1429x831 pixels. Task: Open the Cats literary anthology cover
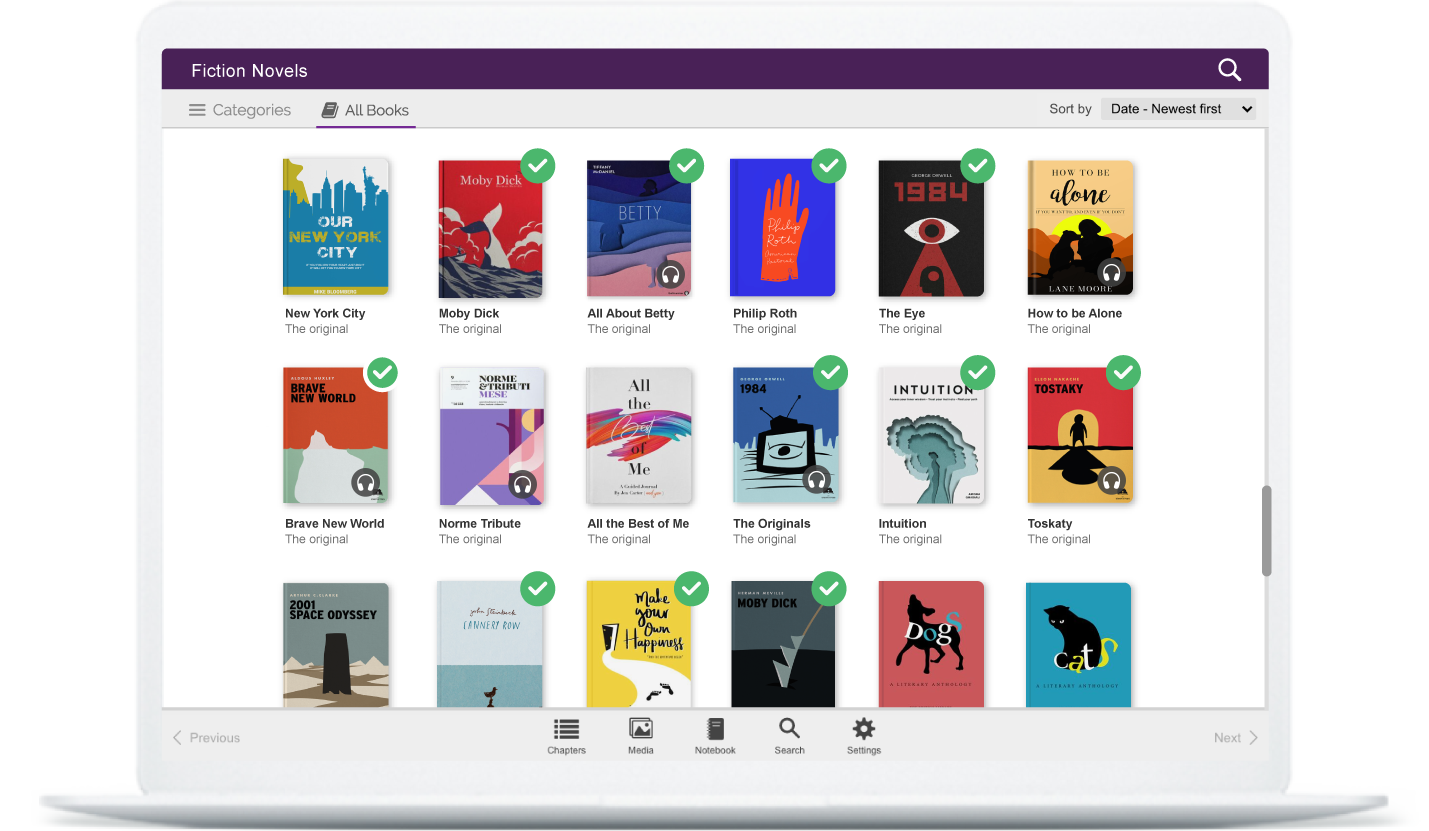click(x=1078, y=645)
